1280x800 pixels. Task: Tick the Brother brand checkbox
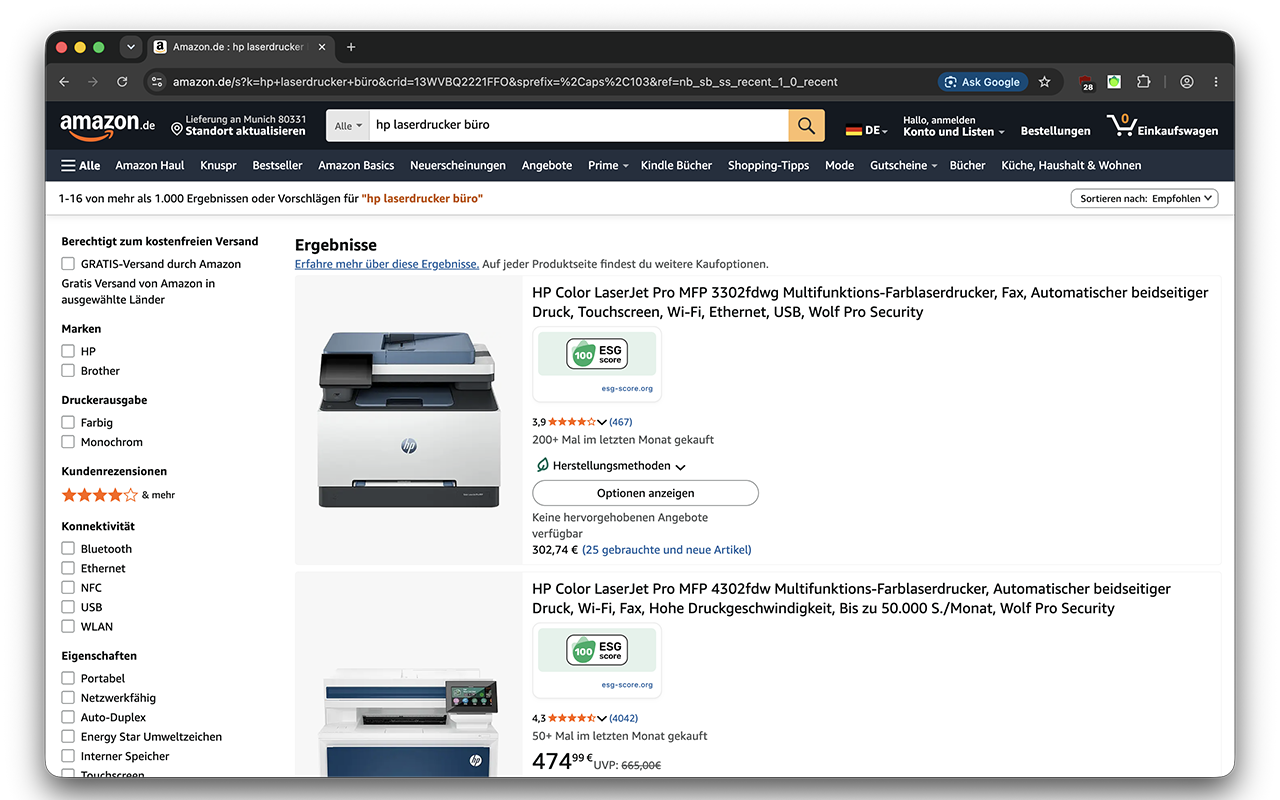pos(68,371)
